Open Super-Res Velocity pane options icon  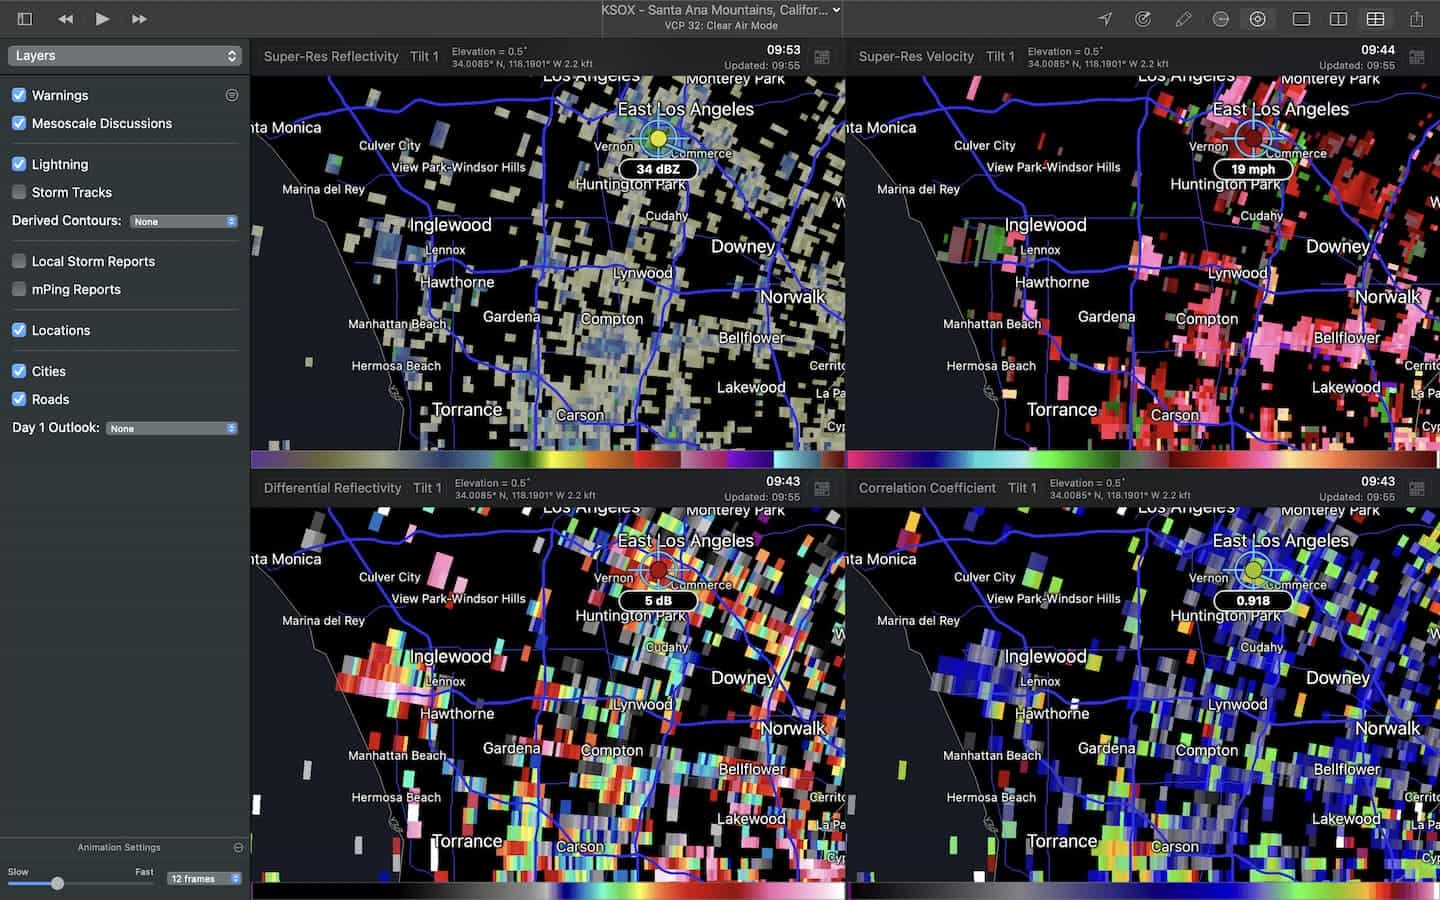point(1417,57)
